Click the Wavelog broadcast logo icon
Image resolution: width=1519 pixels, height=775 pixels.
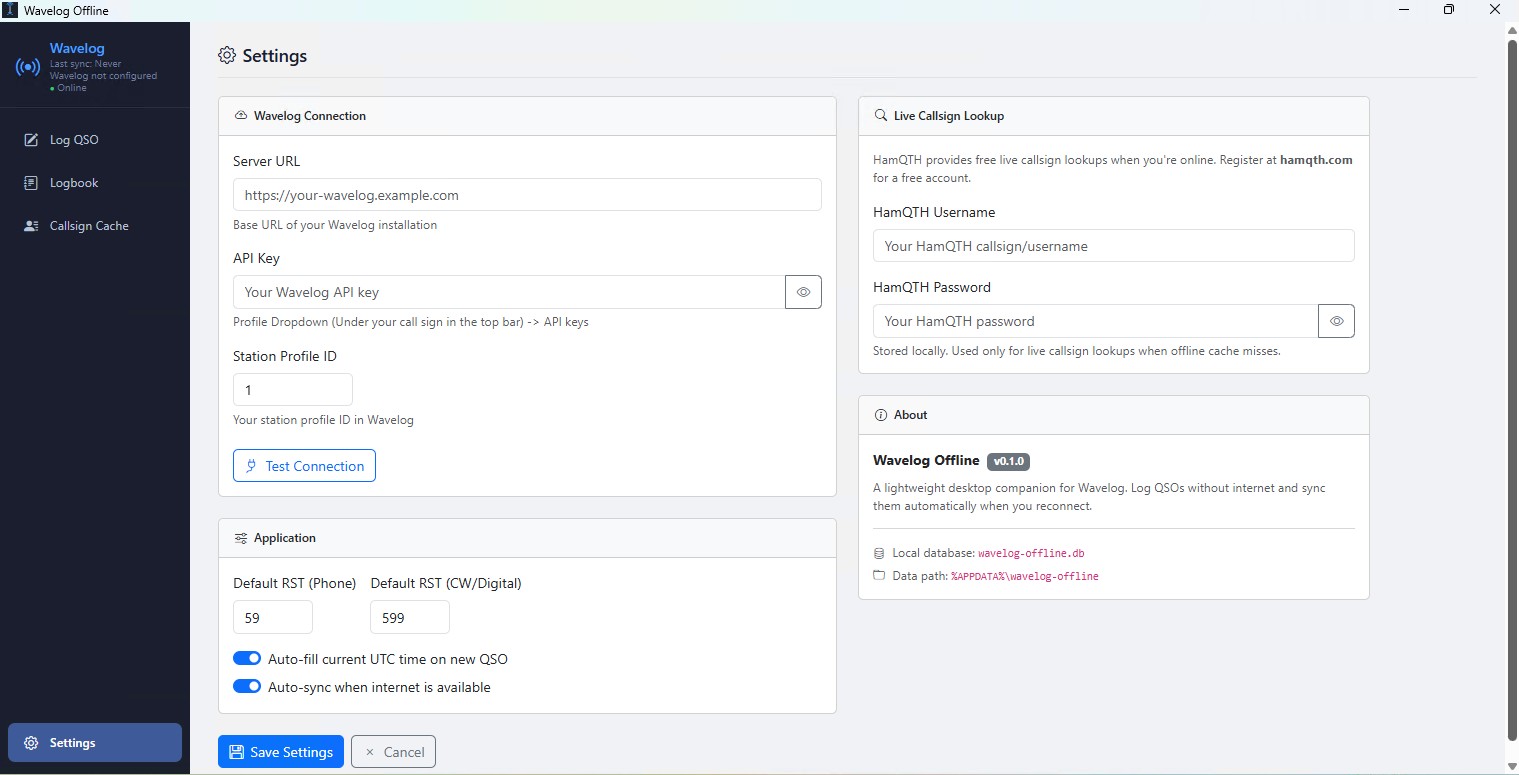[x=28, y=68]
